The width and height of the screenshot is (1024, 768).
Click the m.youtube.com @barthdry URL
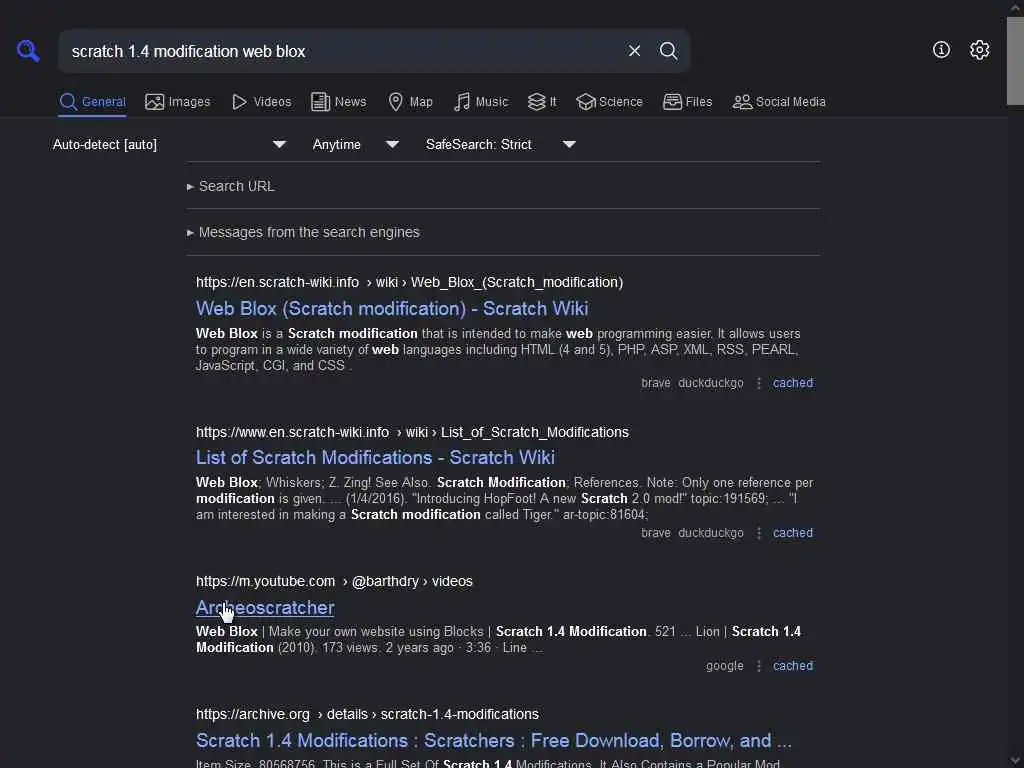coord(334,581)
